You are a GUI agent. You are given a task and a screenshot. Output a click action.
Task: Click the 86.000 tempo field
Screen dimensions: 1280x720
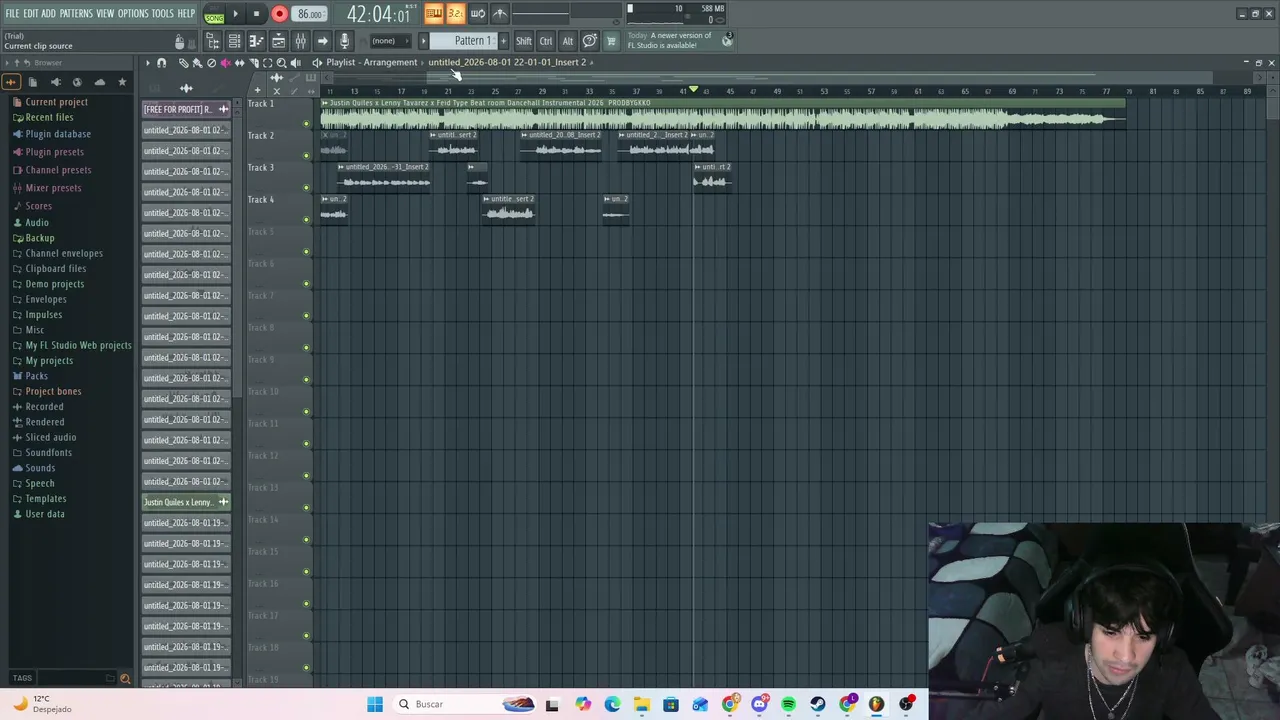309,14
